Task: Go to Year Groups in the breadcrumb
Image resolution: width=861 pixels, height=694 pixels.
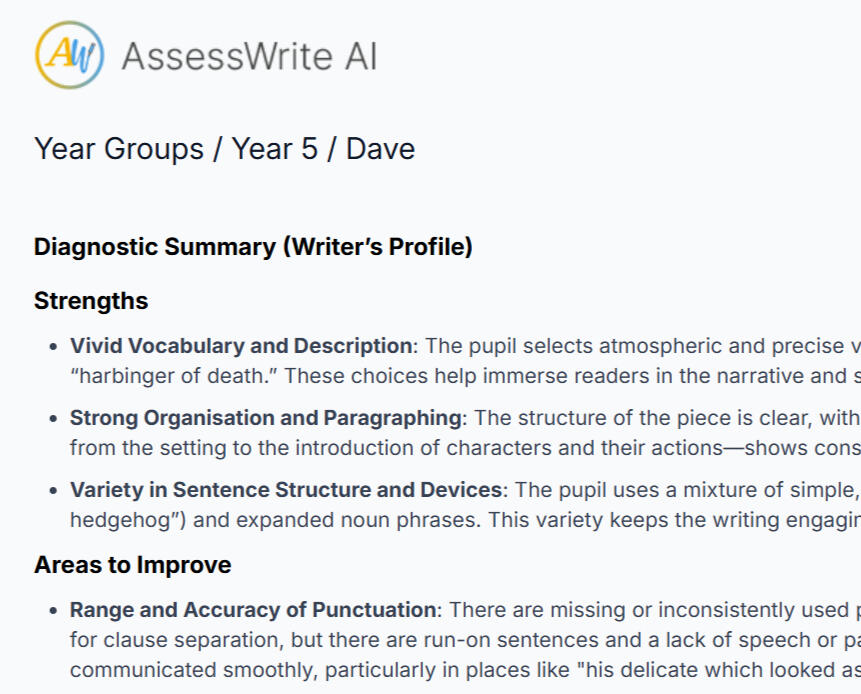Action: click(x=119, y=149)
